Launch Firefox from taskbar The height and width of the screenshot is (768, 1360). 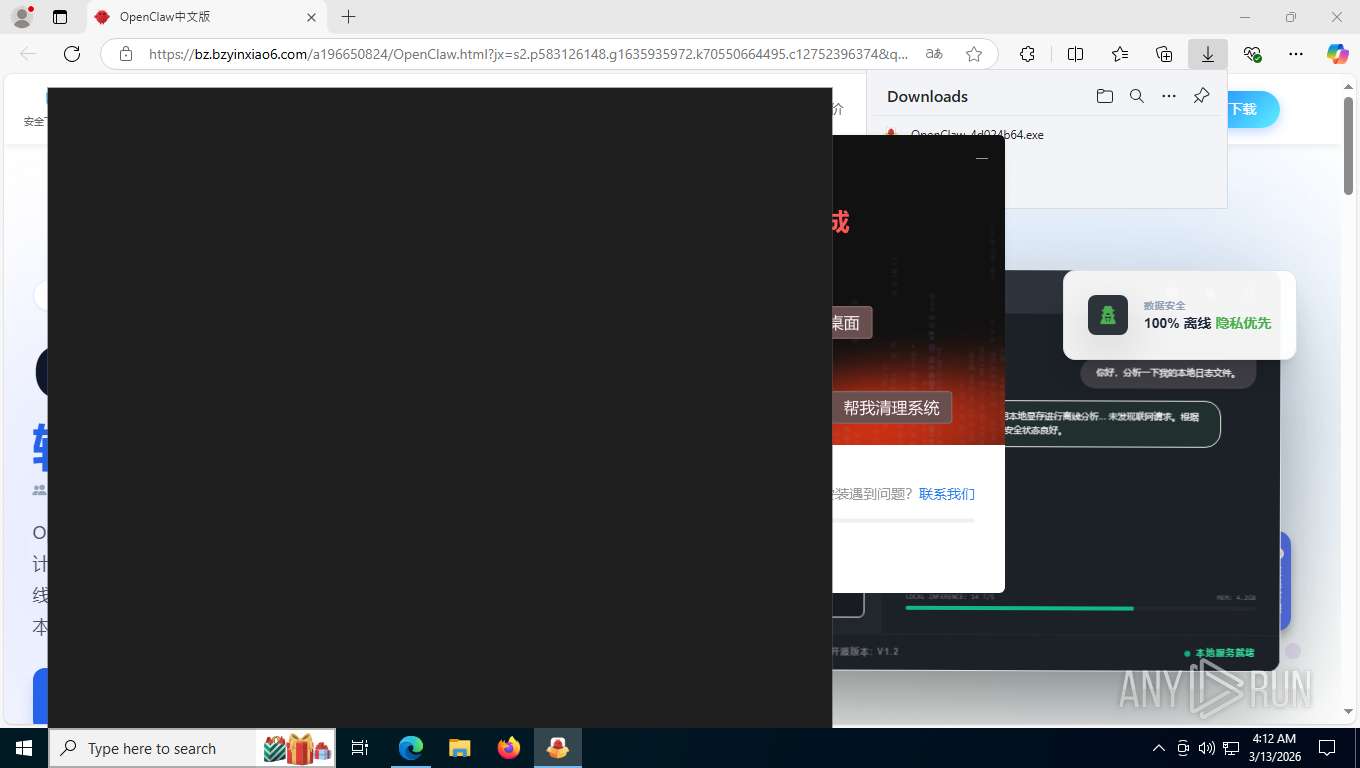(x=509, y=748)
